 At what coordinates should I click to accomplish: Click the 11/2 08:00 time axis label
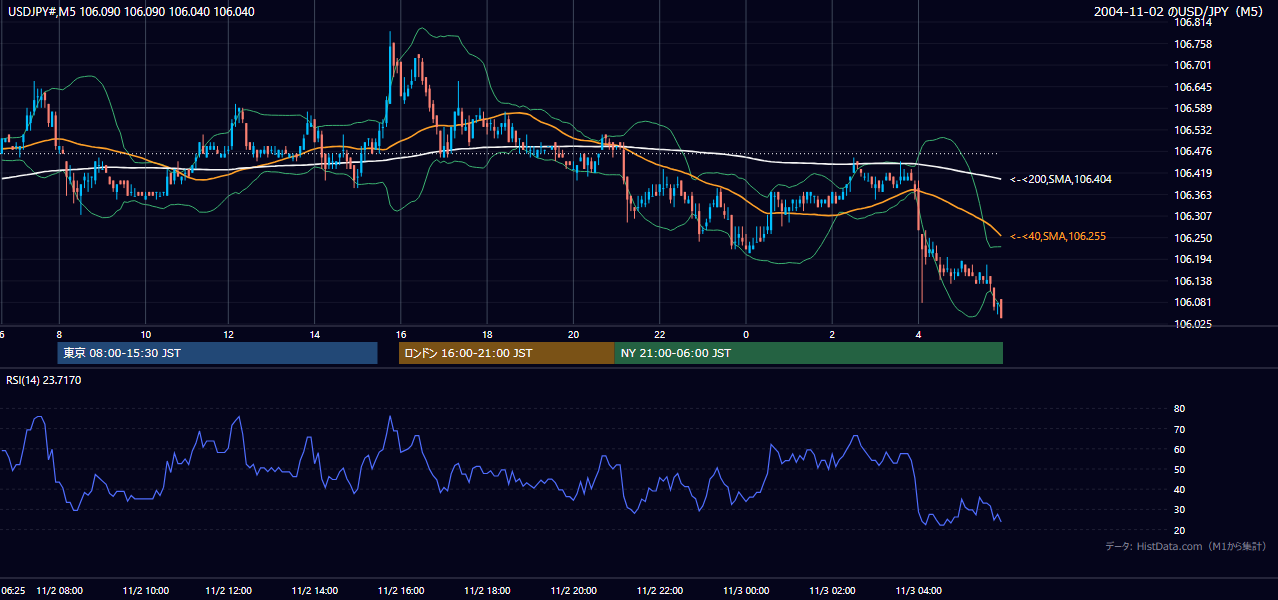(x=59, y=590)
